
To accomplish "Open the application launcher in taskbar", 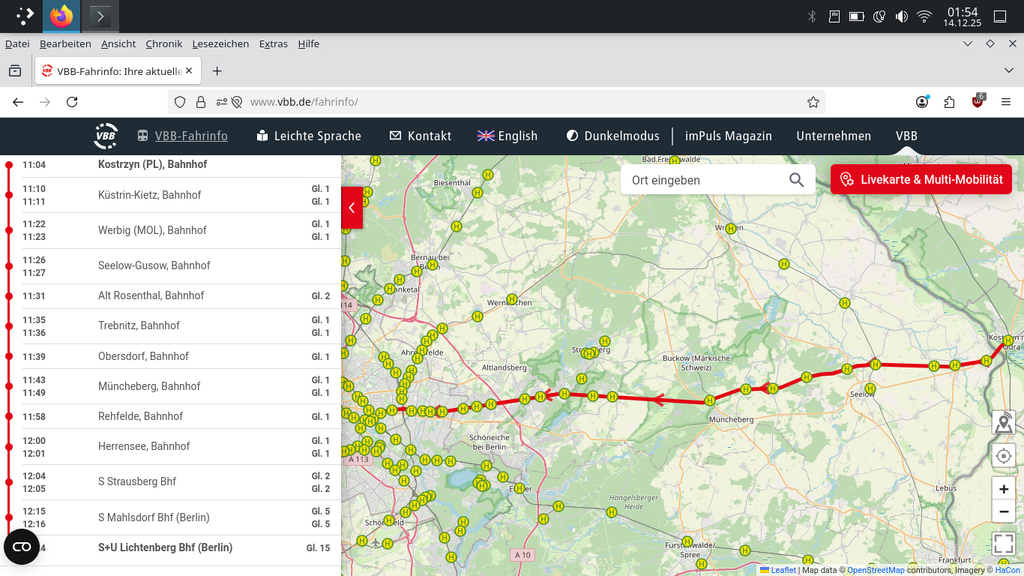I will 24,16.
